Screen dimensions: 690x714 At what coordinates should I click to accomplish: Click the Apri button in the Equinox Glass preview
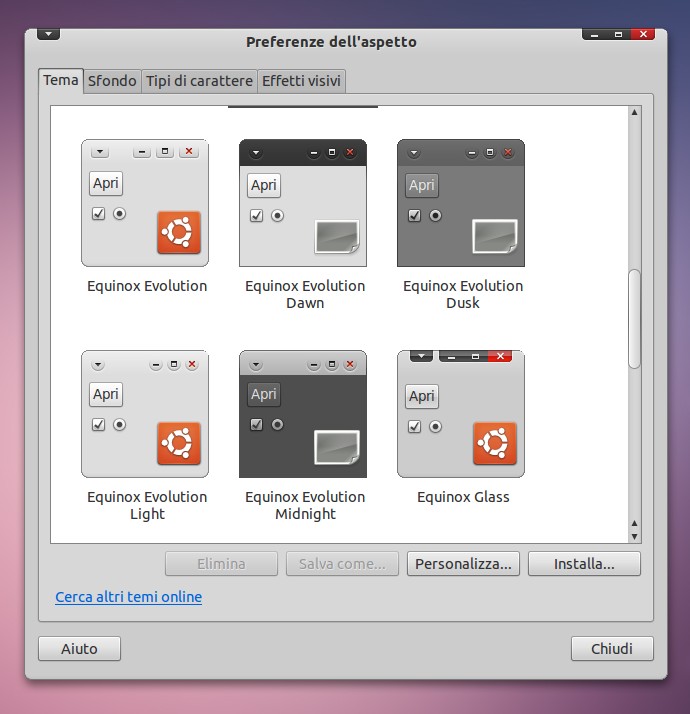point(422,396)
